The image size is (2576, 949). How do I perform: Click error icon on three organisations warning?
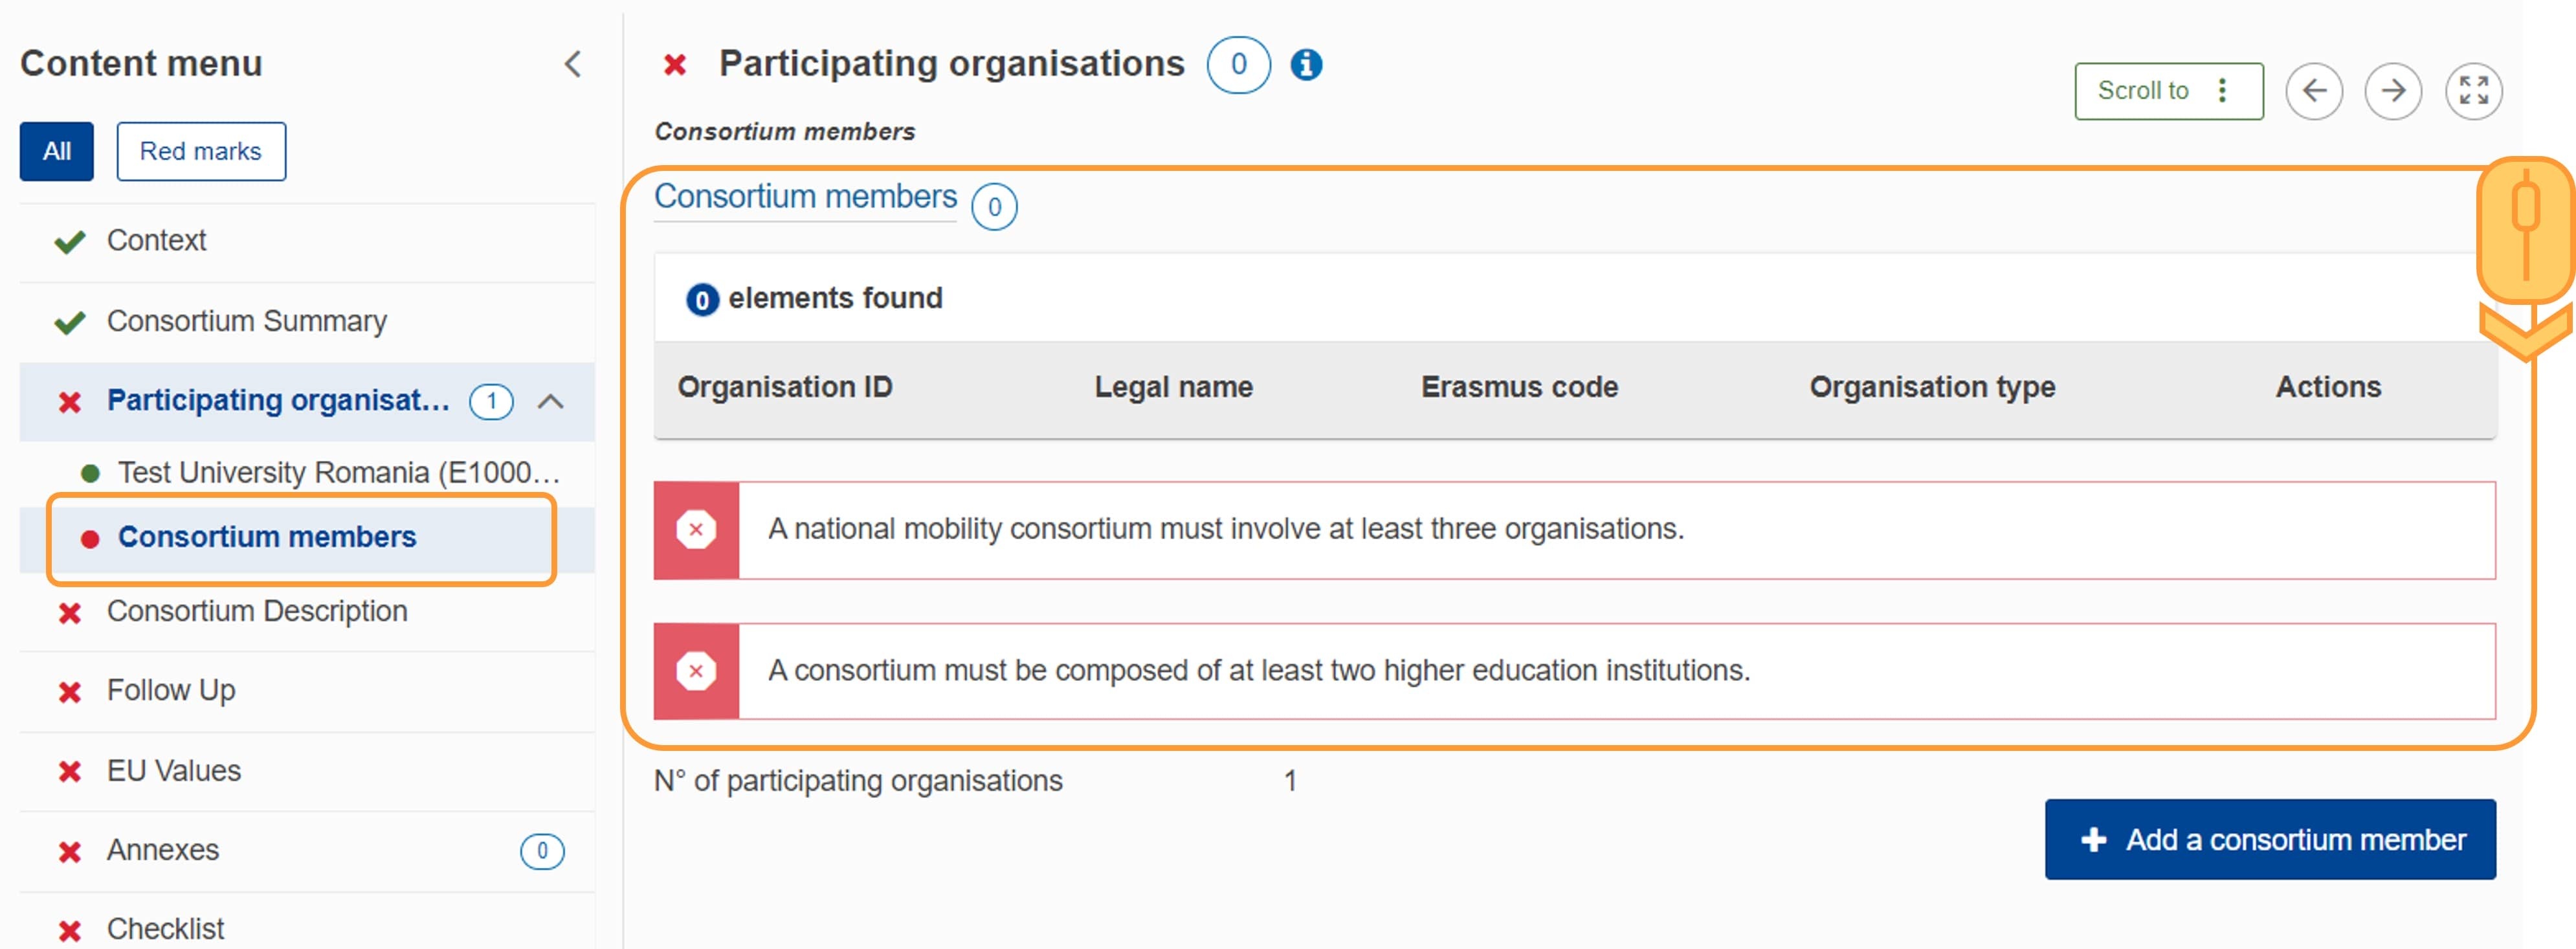[696, 530]
